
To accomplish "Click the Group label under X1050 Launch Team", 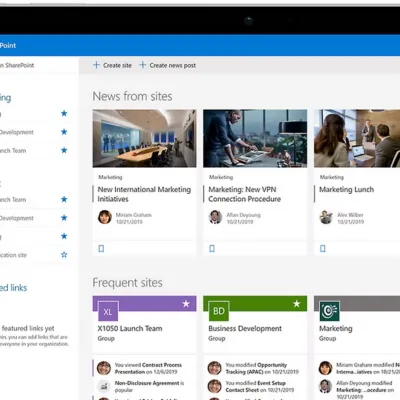I will (x=106, y=339).
